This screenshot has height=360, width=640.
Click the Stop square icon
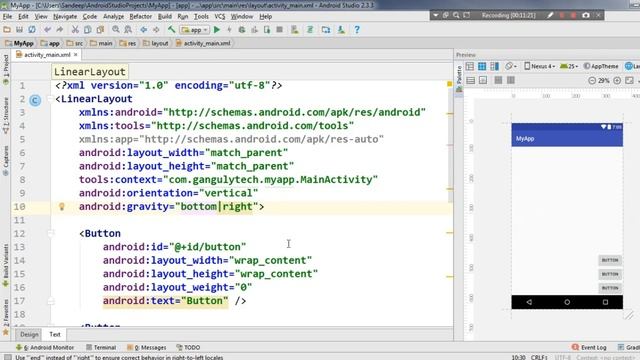tap(280, 29)
